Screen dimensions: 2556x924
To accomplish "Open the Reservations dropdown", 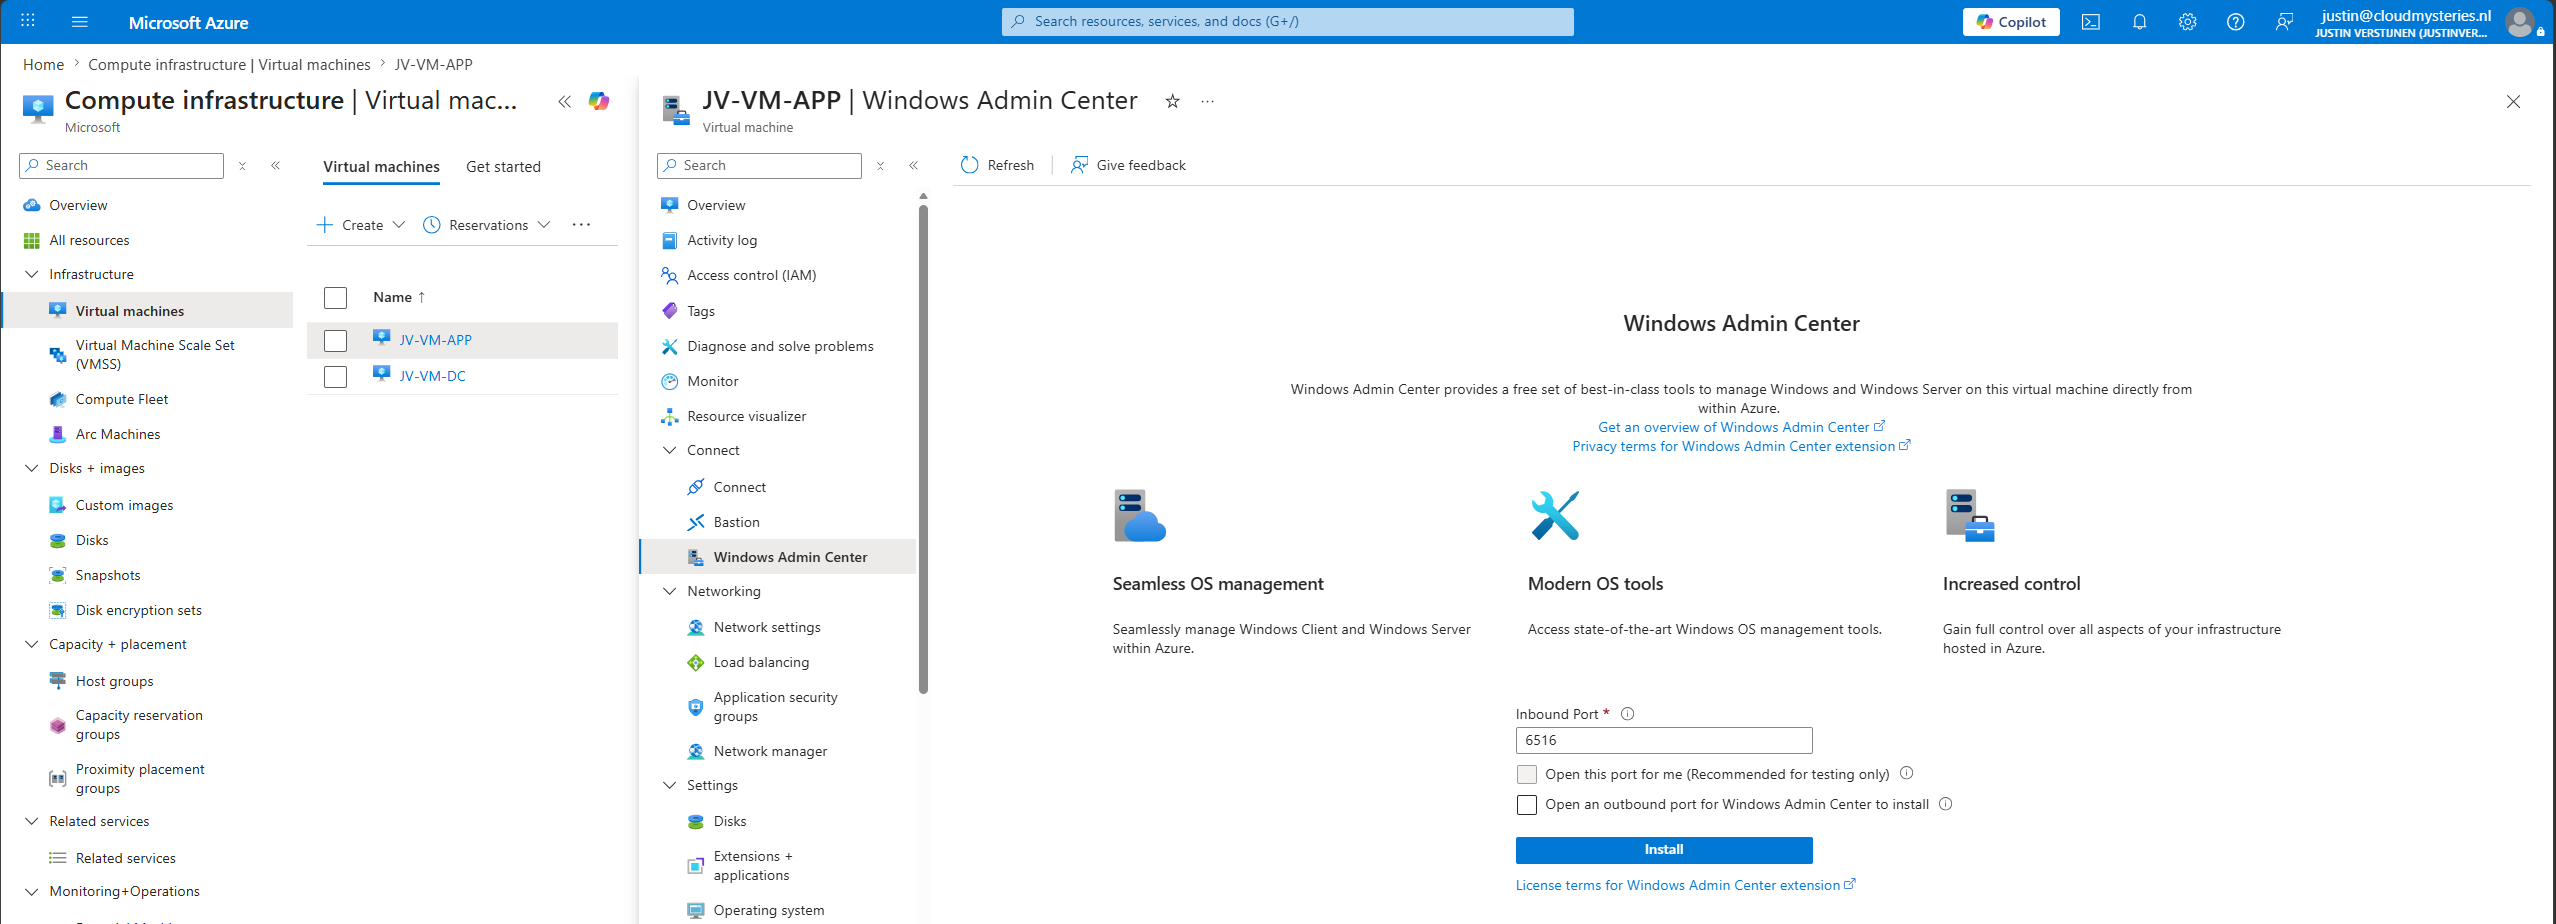I will point(487,225).
